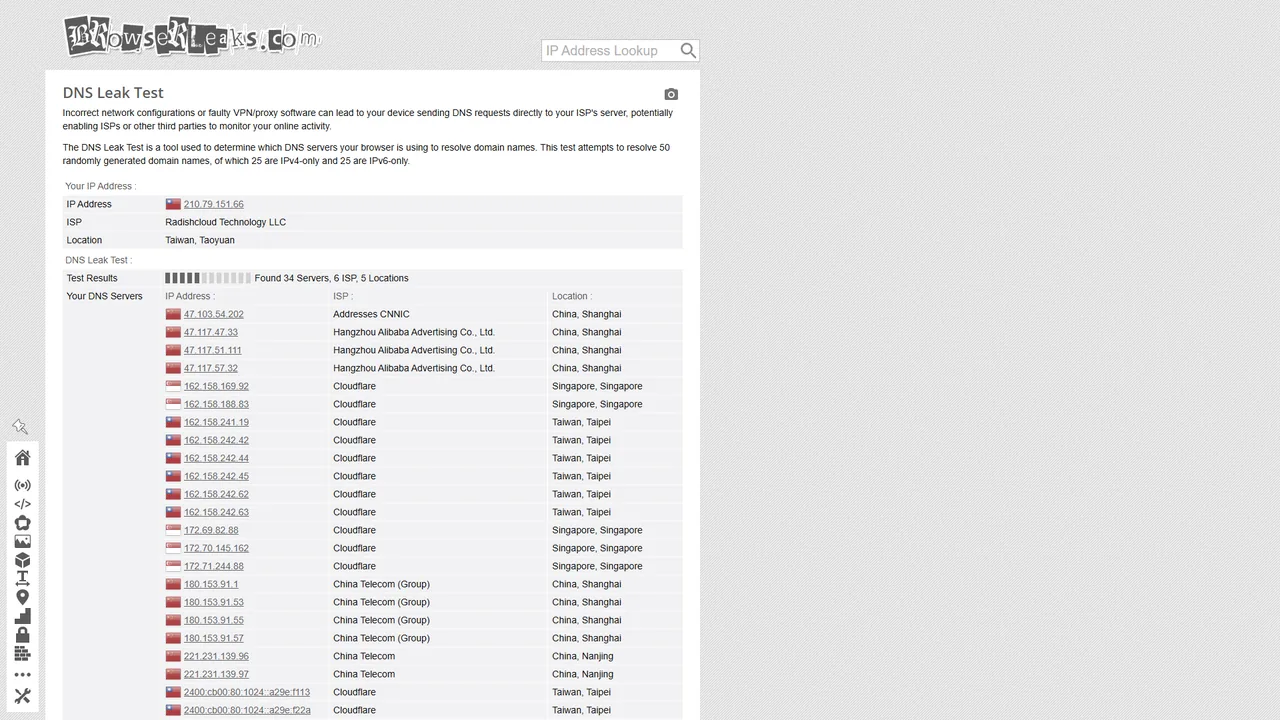Open DNS server 172.69.82.88 link
This screenshot has width=1280, height=720.
(x=211, y=530)
